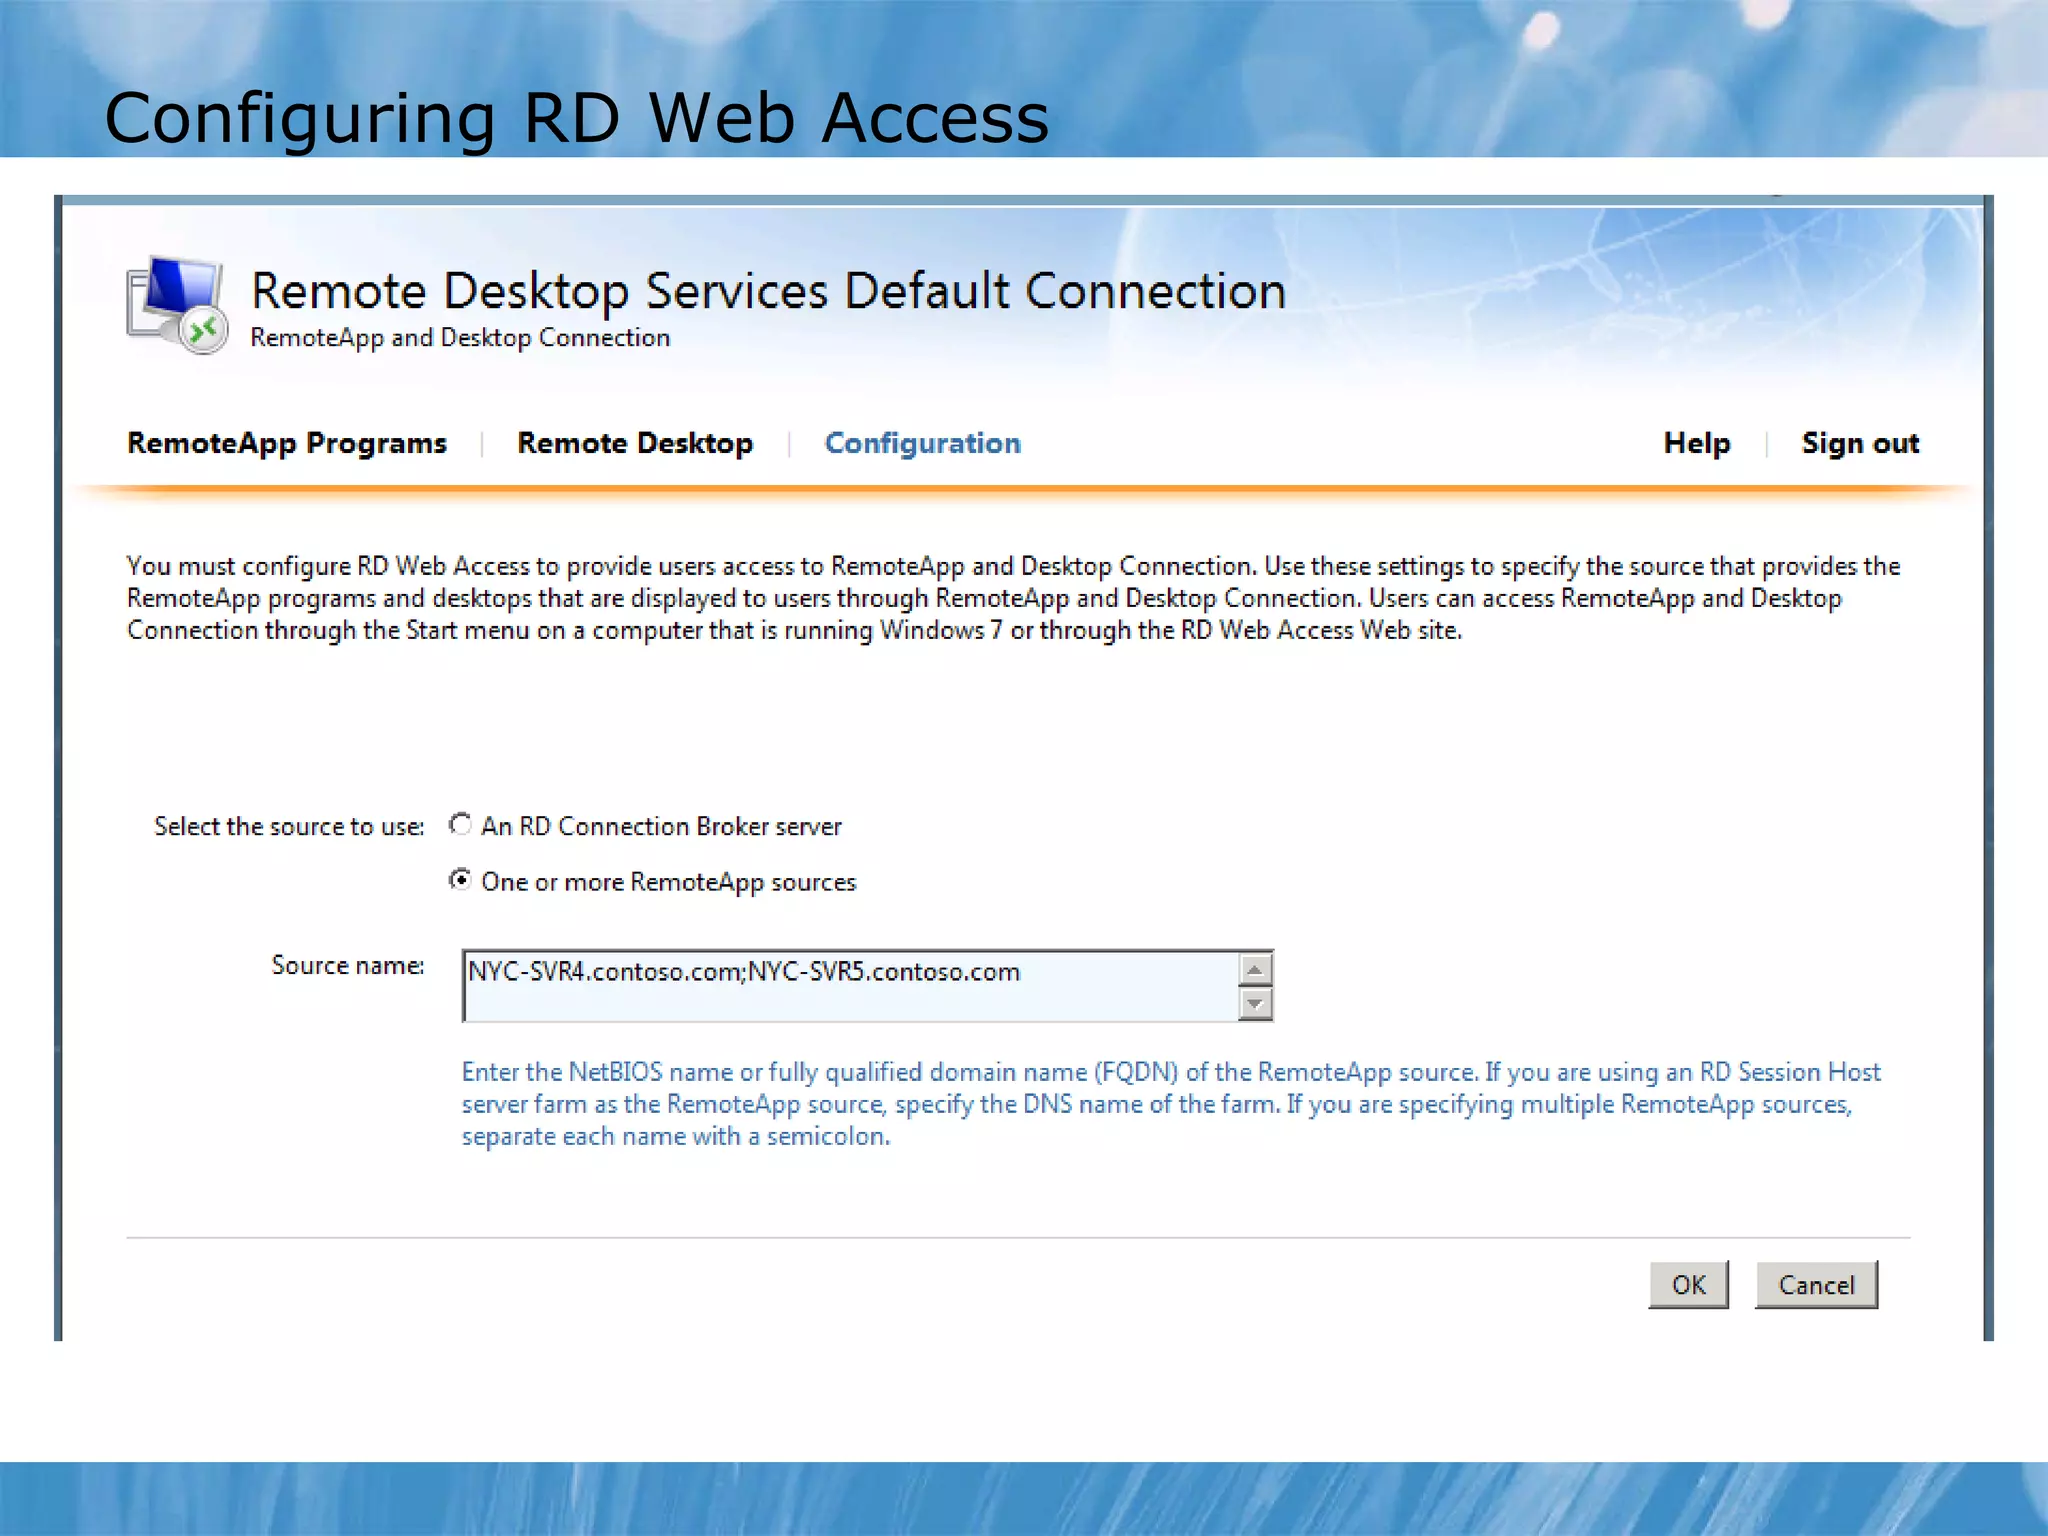Image resolution: width=2048 pixels, height=1536 pixels.
Task: Click the Source name scroll down arrow
Action: [1255, 1003]
